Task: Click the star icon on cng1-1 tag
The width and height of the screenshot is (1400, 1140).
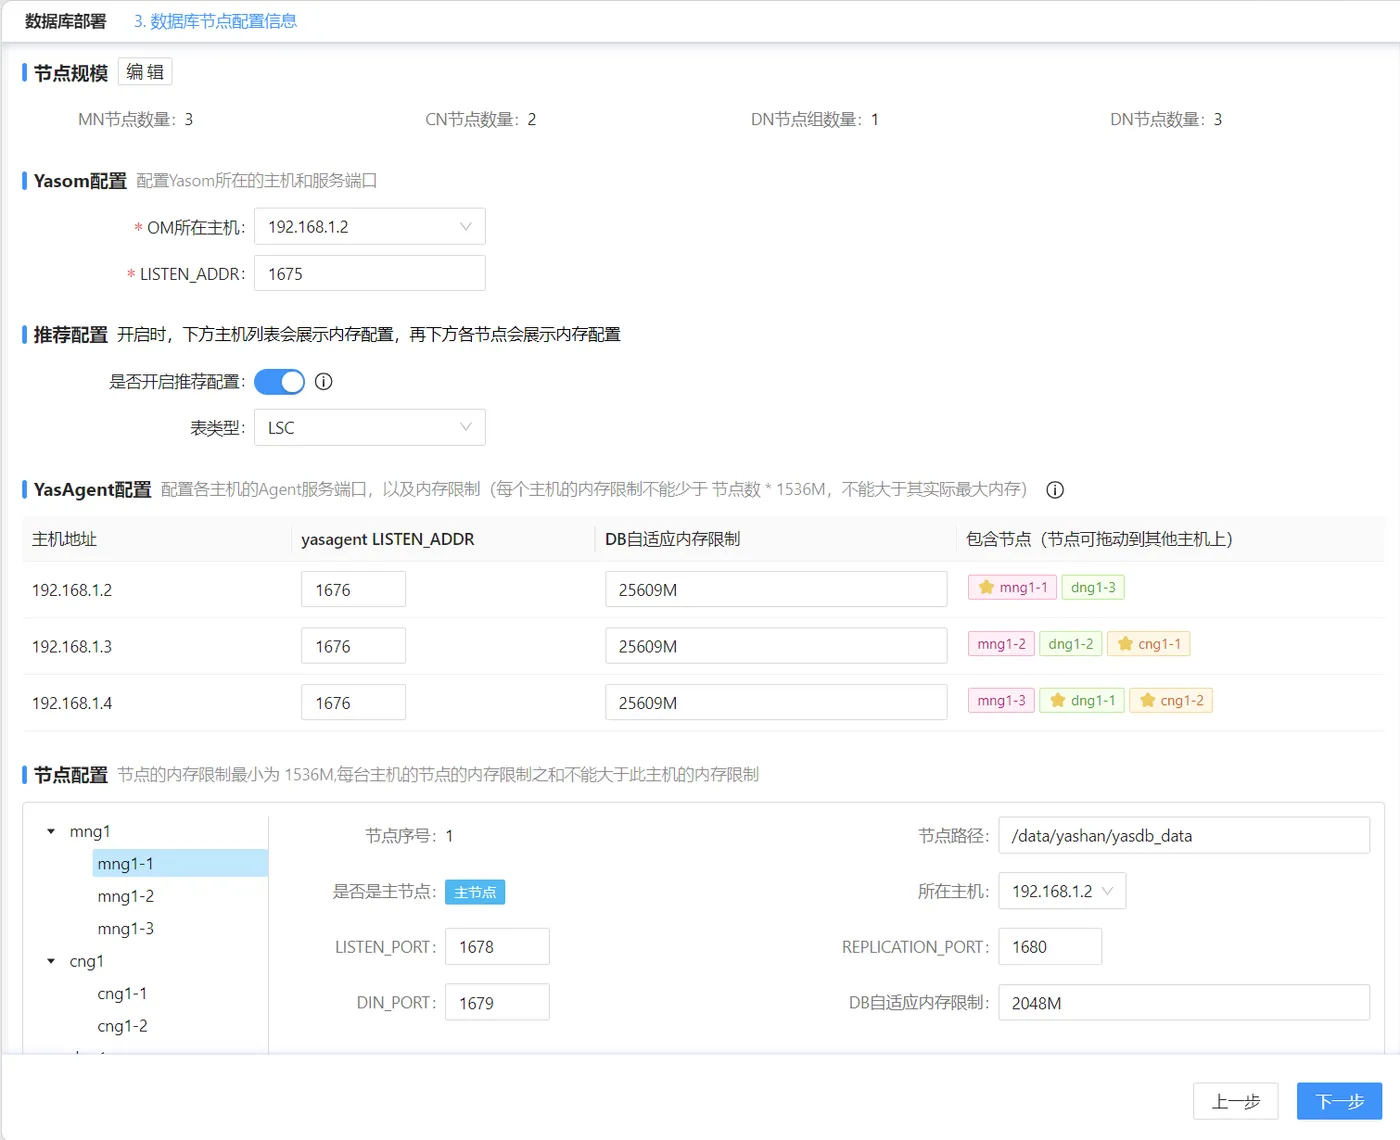Action: click(x=1125, y=644)
